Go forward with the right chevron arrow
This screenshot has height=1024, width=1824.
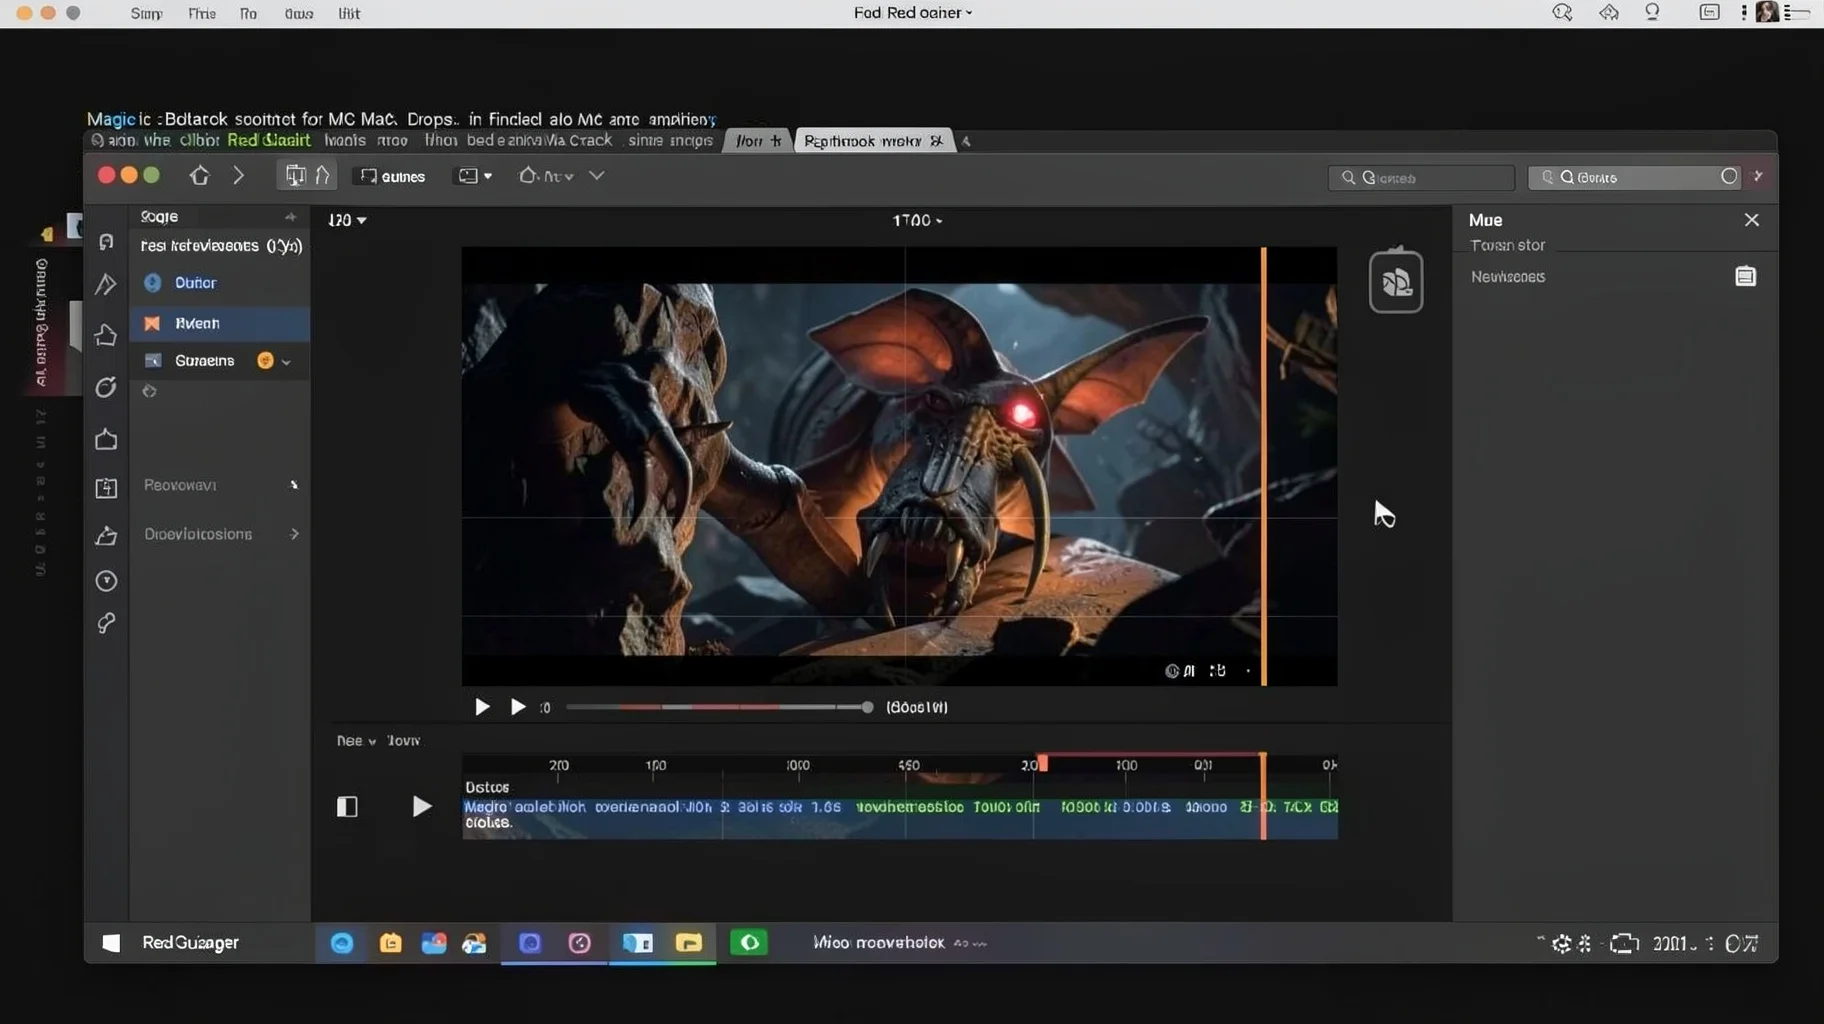[x=238, y=176]
